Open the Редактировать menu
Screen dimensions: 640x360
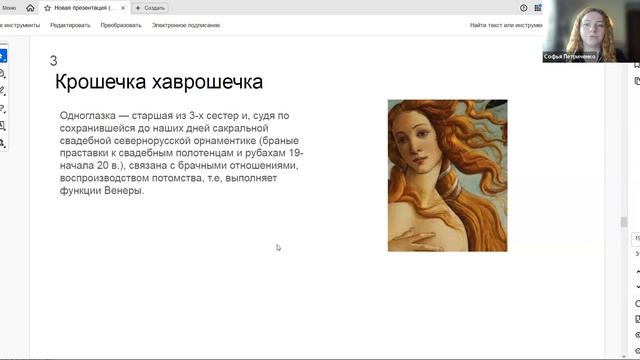click(70, 25)
